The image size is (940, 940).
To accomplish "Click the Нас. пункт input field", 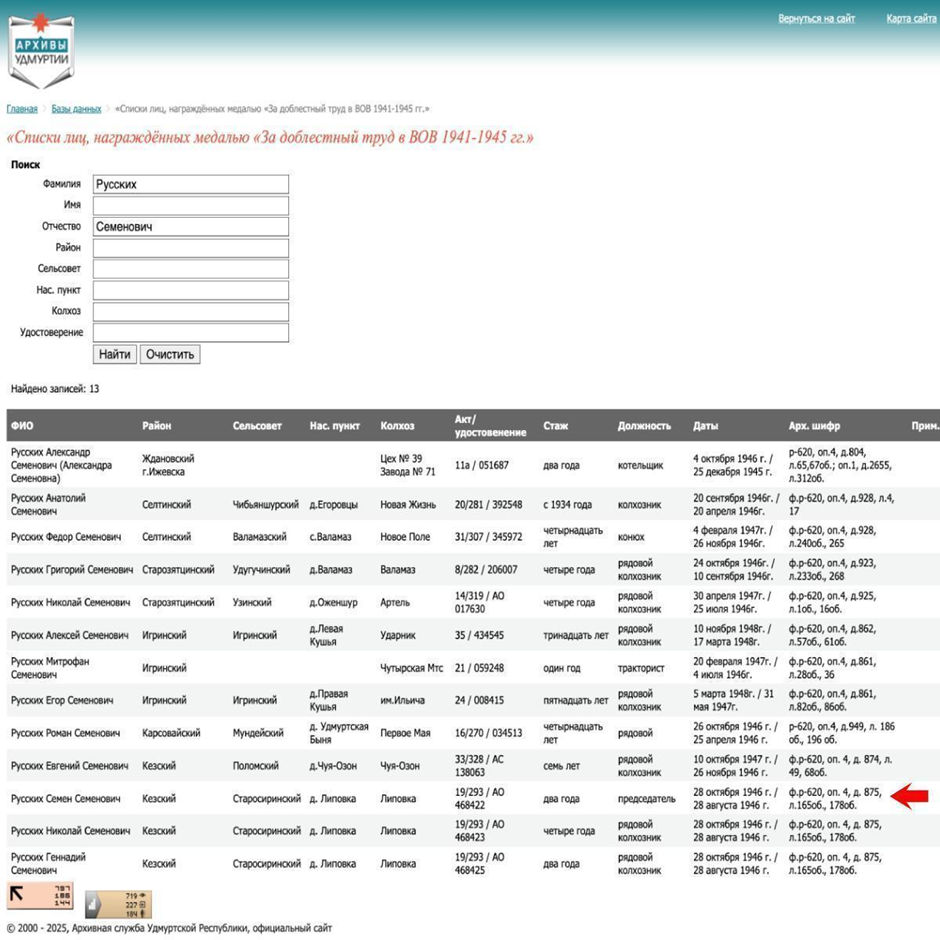I will [x=190, y=291].
